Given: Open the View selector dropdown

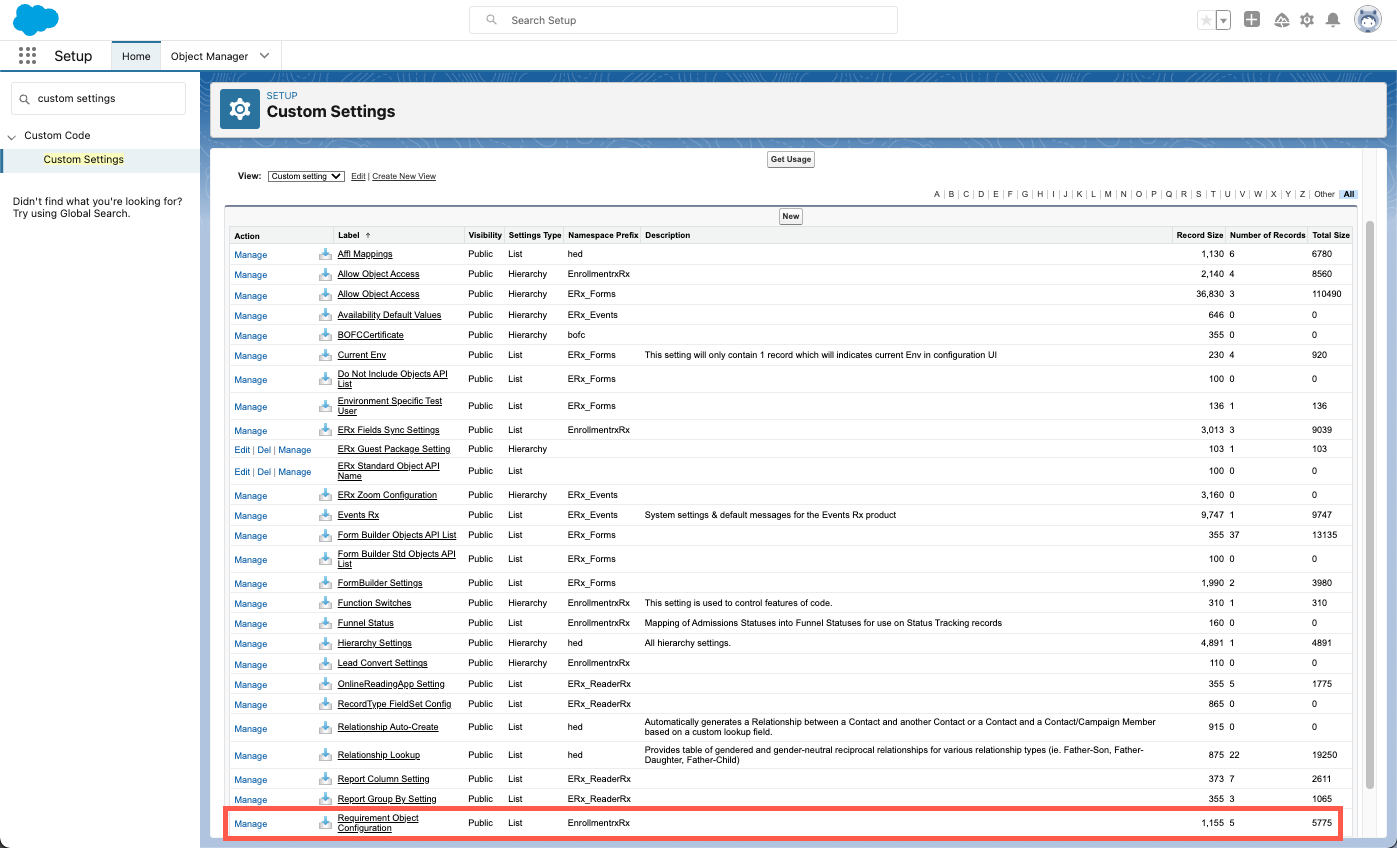Looking at the screenshot, I should point(306,176).
